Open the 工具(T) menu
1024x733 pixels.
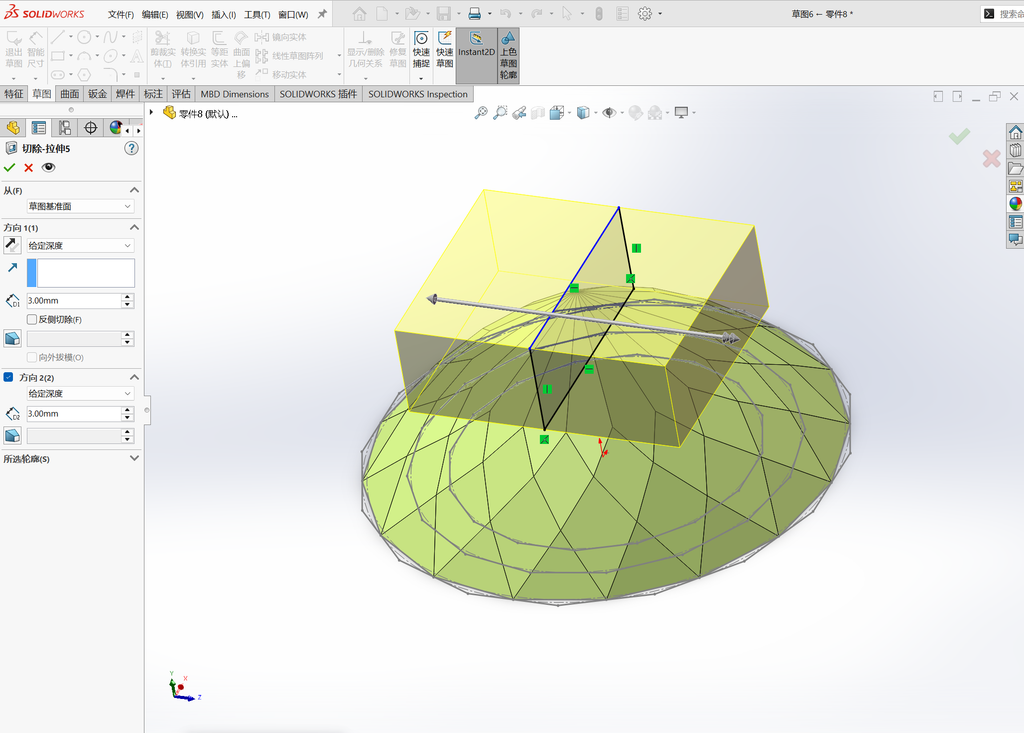tap(257, 14)
